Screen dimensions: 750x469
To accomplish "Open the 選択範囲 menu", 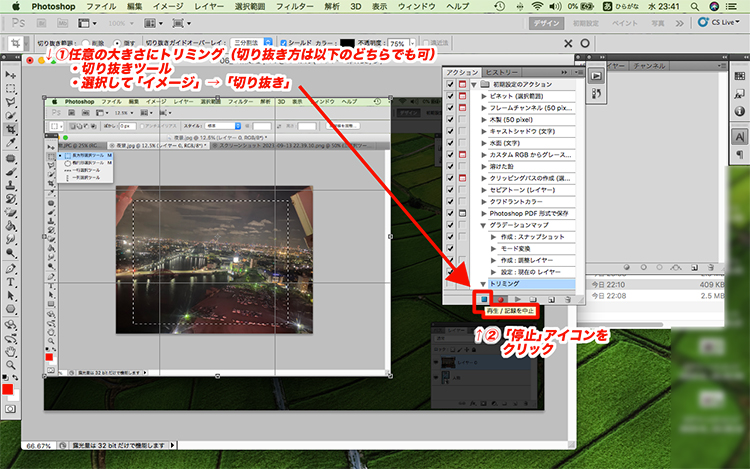I will point(250,6).
